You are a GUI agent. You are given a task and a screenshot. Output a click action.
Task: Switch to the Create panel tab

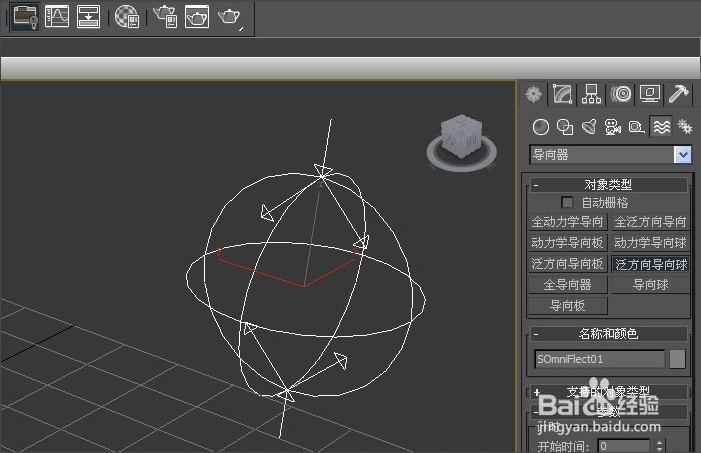tap(534, 94)
